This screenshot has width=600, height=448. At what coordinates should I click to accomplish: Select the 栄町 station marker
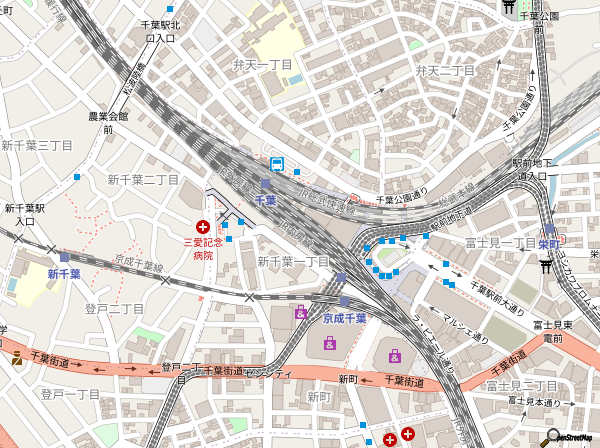(549, 229)
